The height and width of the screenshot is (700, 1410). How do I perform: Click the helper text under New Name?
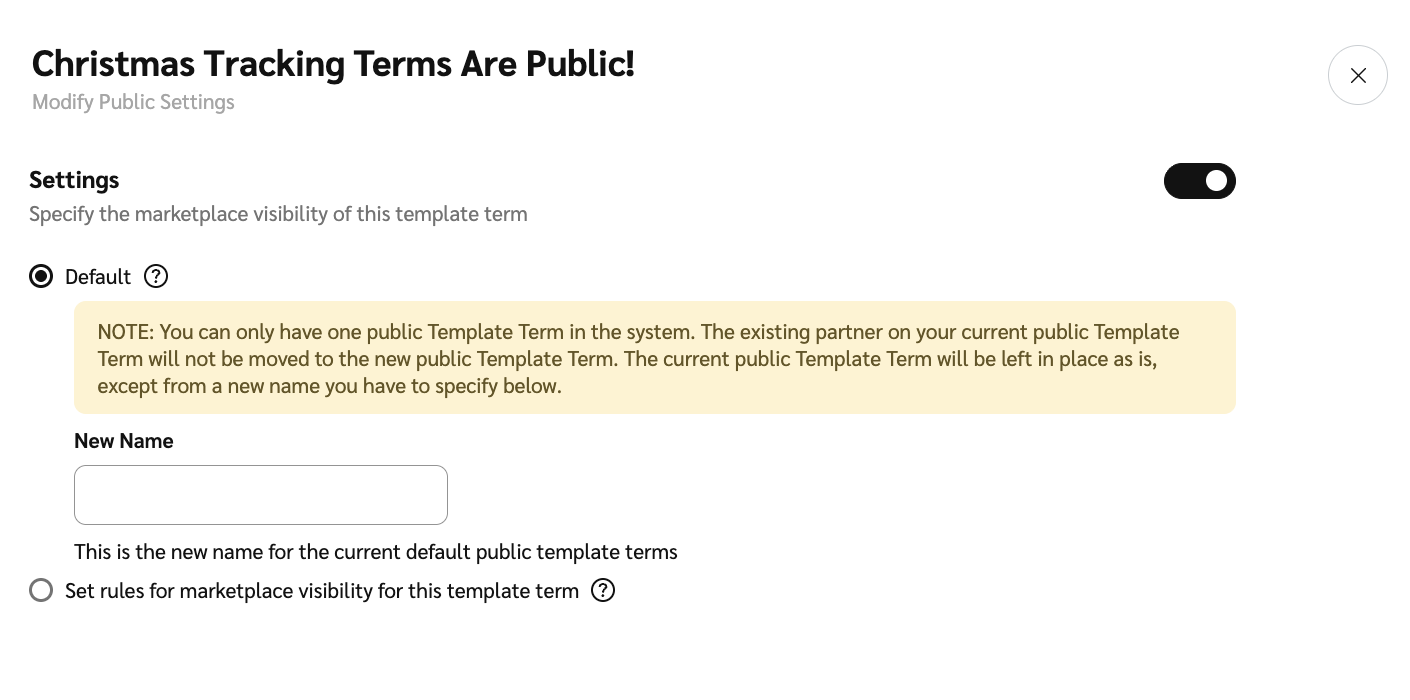pyautogui.click(x=376, y=552)
